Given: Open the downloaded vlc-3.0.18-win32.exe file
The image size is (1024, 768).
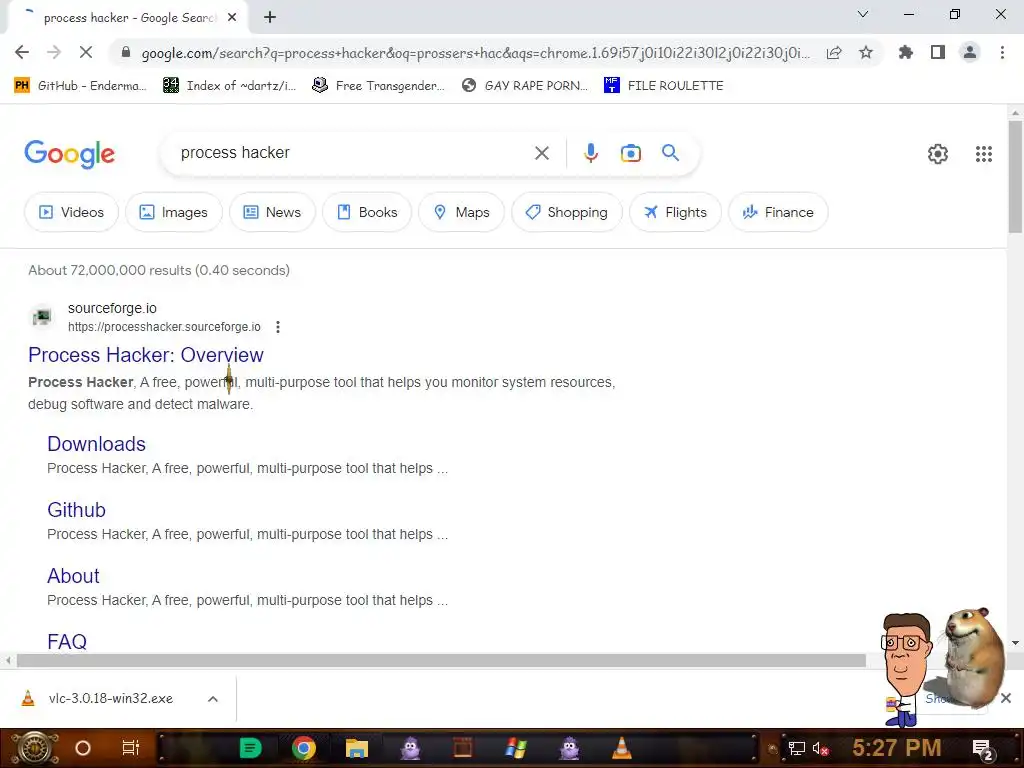Looking at the screenshot, I should (98, 699).
